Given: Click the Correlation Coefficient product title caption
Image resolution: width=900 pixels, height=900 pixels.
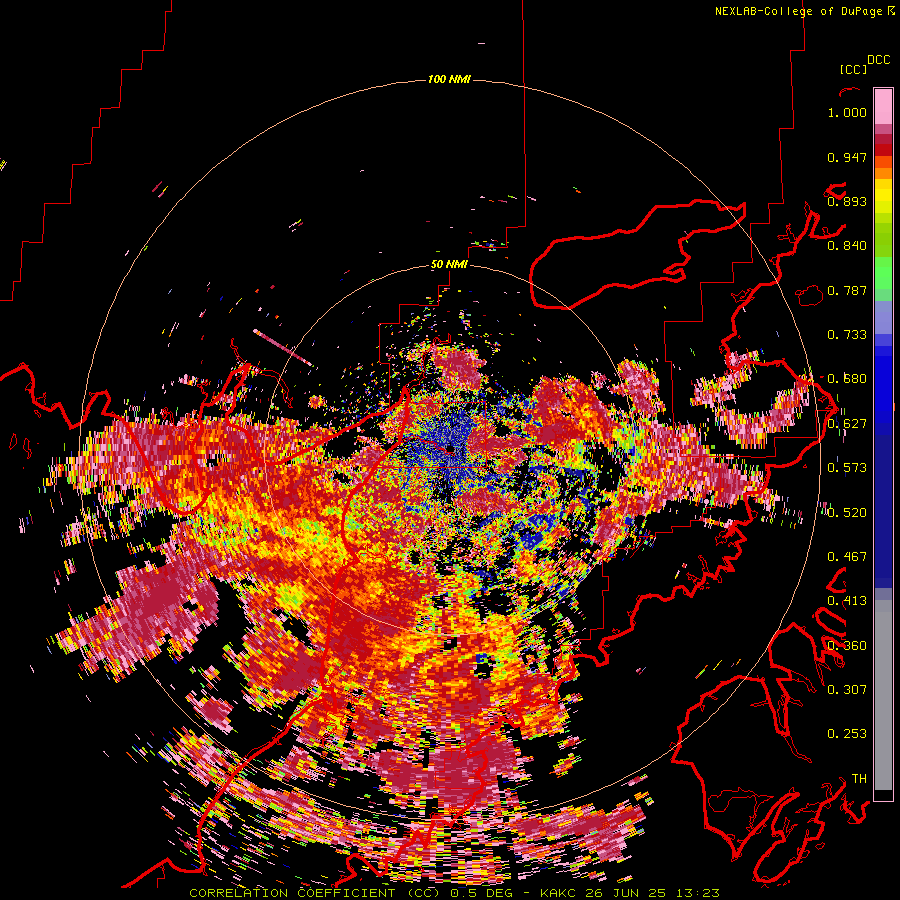Looking at the screenshot, I should pyautogui.click(x=454, y=893).
